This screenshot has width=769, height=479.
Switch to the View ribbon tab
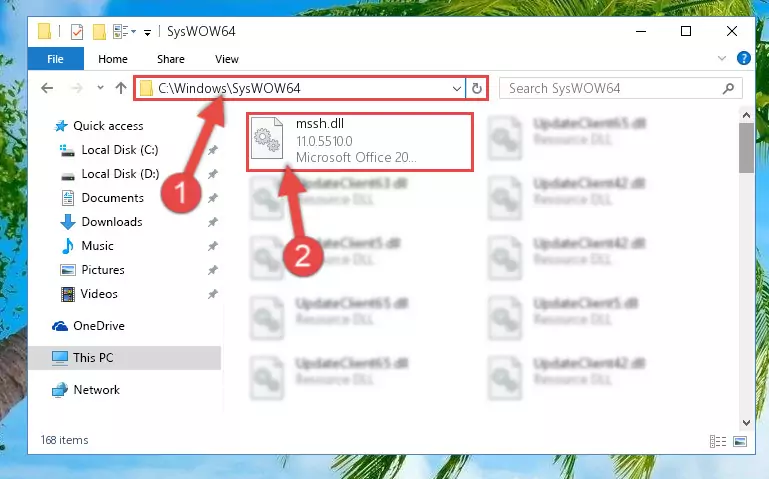coord(227,59)
